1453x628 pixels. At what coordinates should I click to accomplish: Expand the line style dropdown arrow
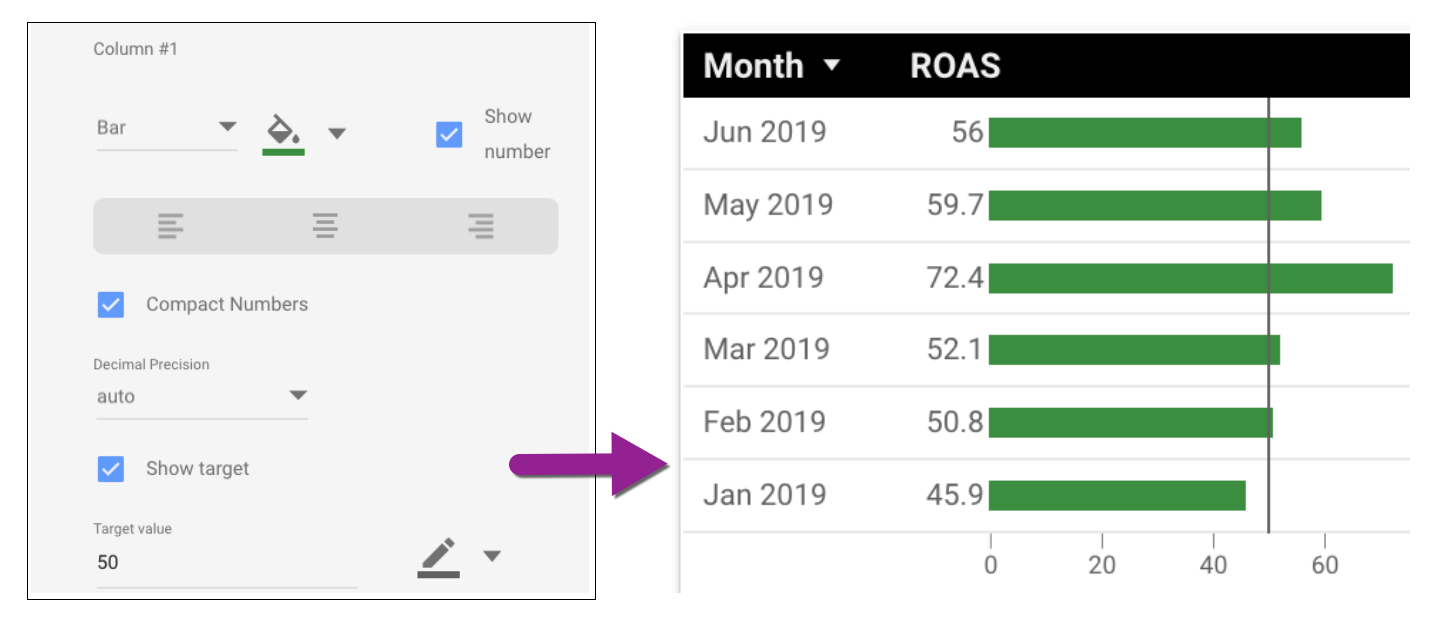tap(491, 557)
